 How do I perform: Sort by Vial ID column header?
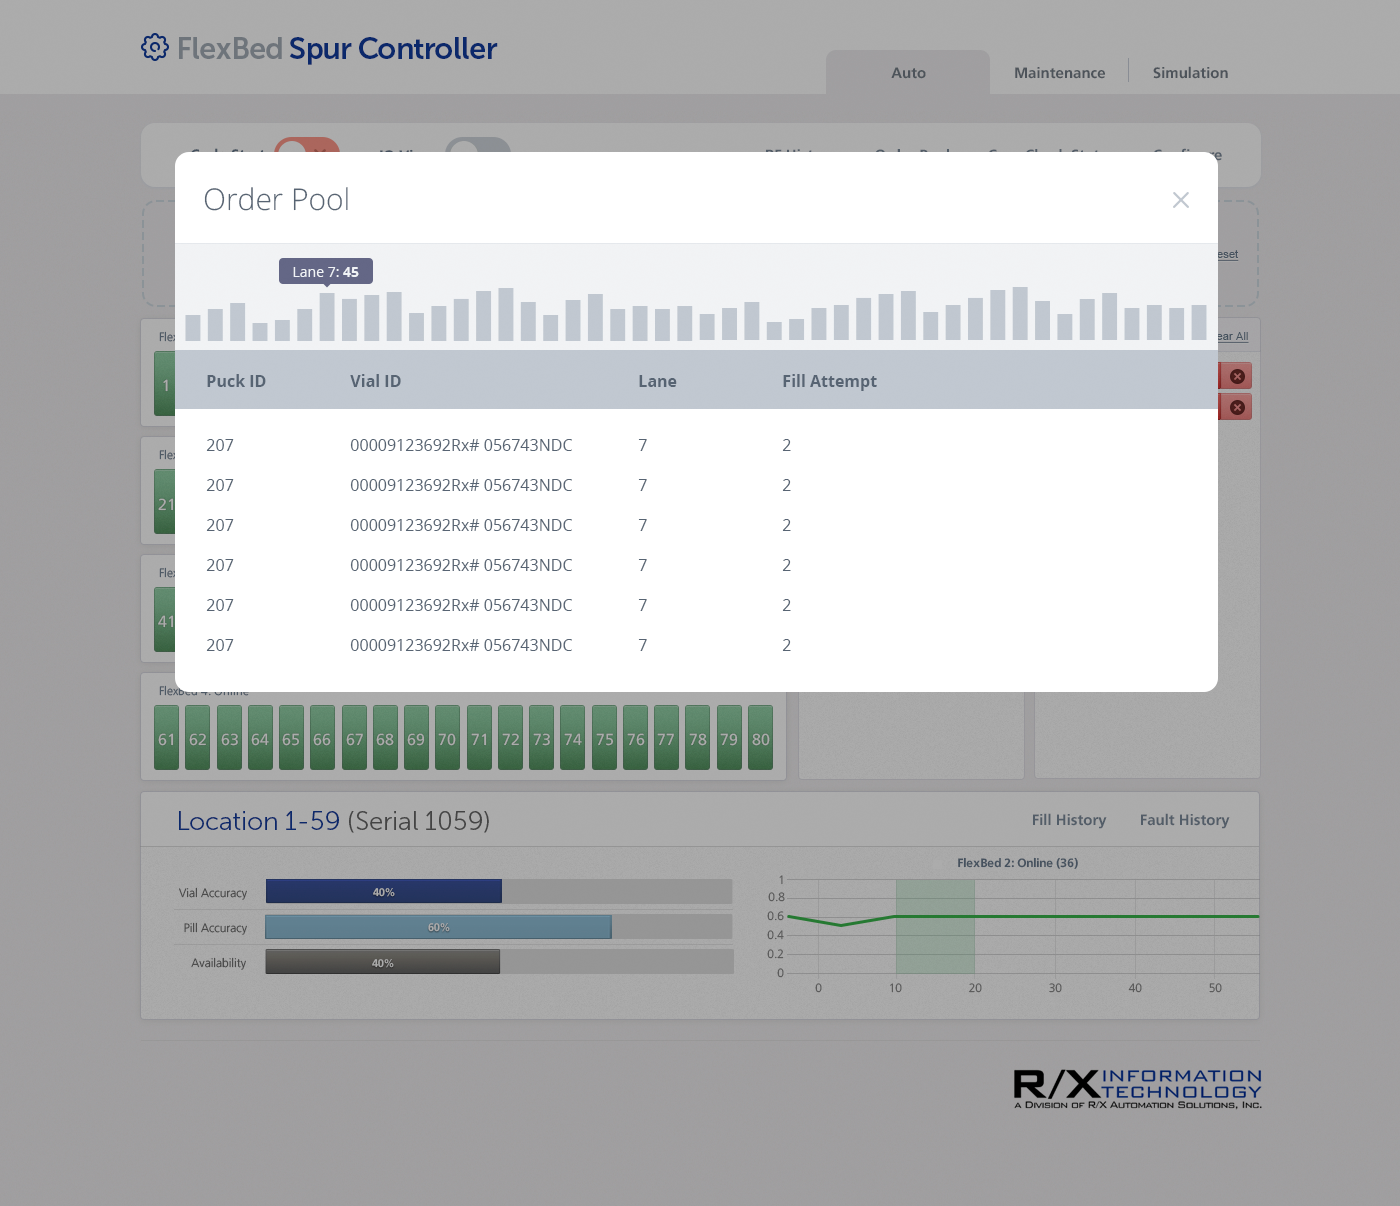pyautogui.click(x=375, y=381)
